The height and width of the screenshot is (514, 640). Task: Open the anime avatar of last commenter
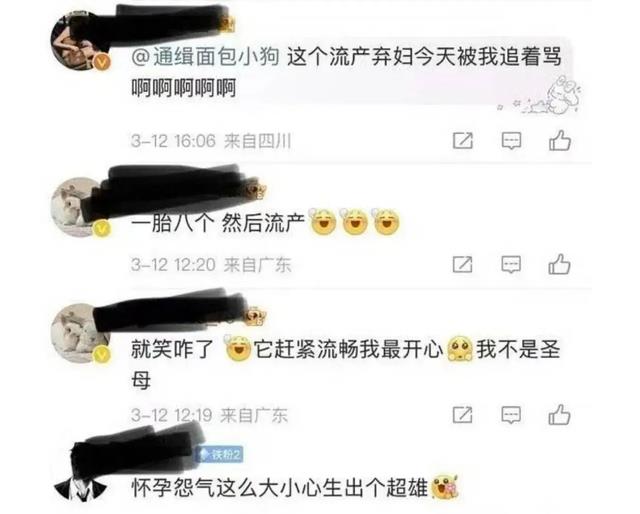[80, 486]
